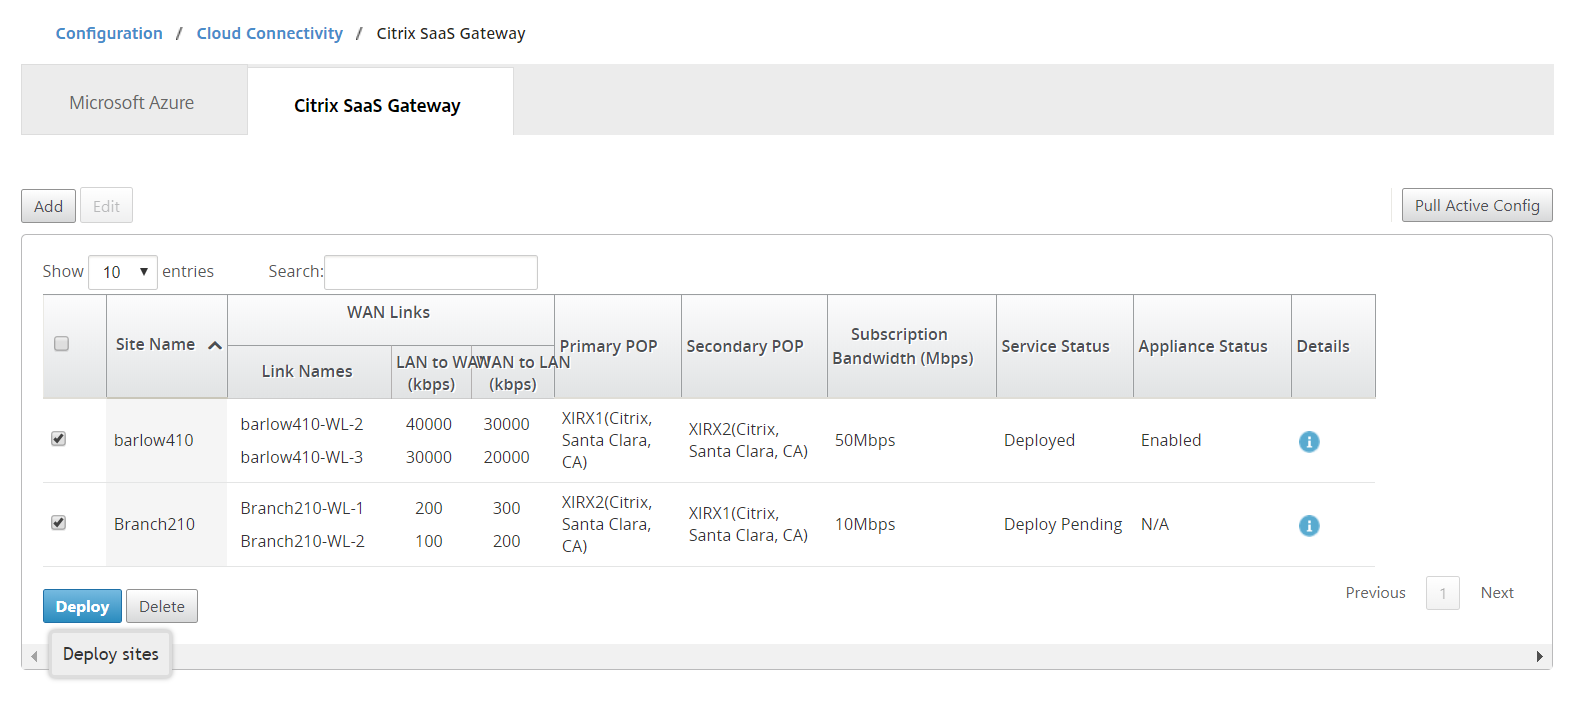Click Pull Active Config button

[1476, 205]
